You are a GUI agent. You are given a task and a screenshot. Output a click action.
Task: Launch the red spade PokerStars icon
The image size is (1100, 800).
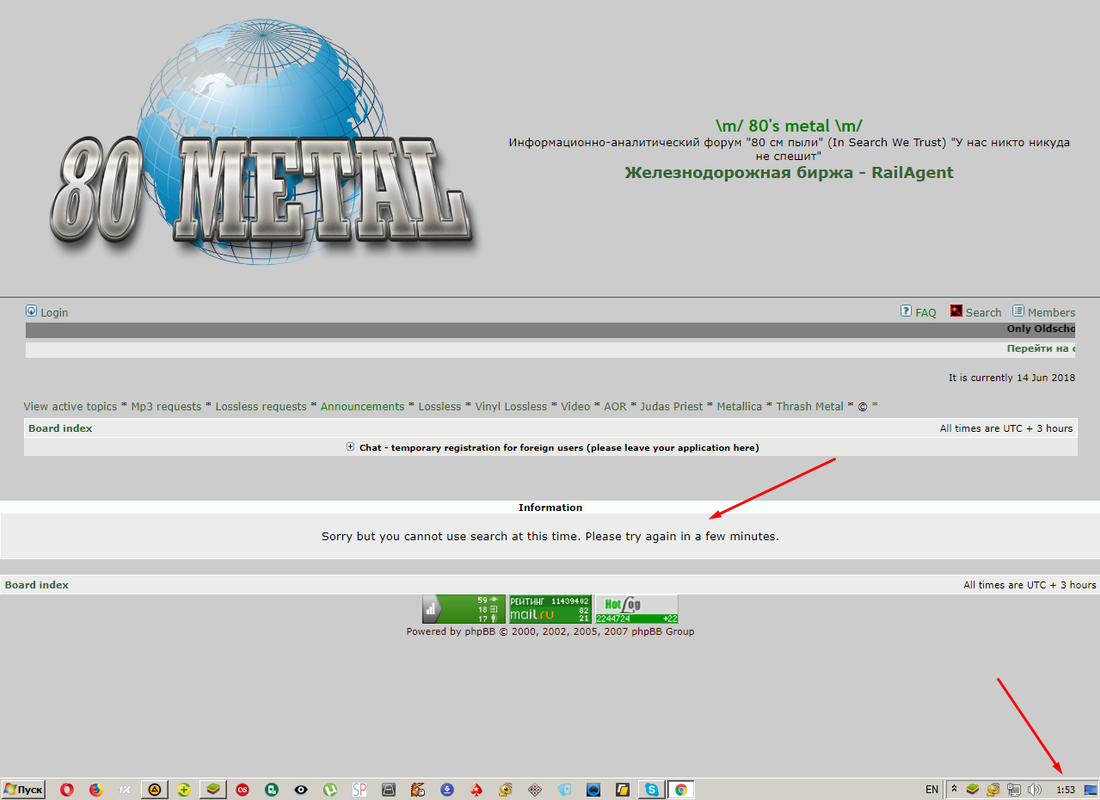476,789
